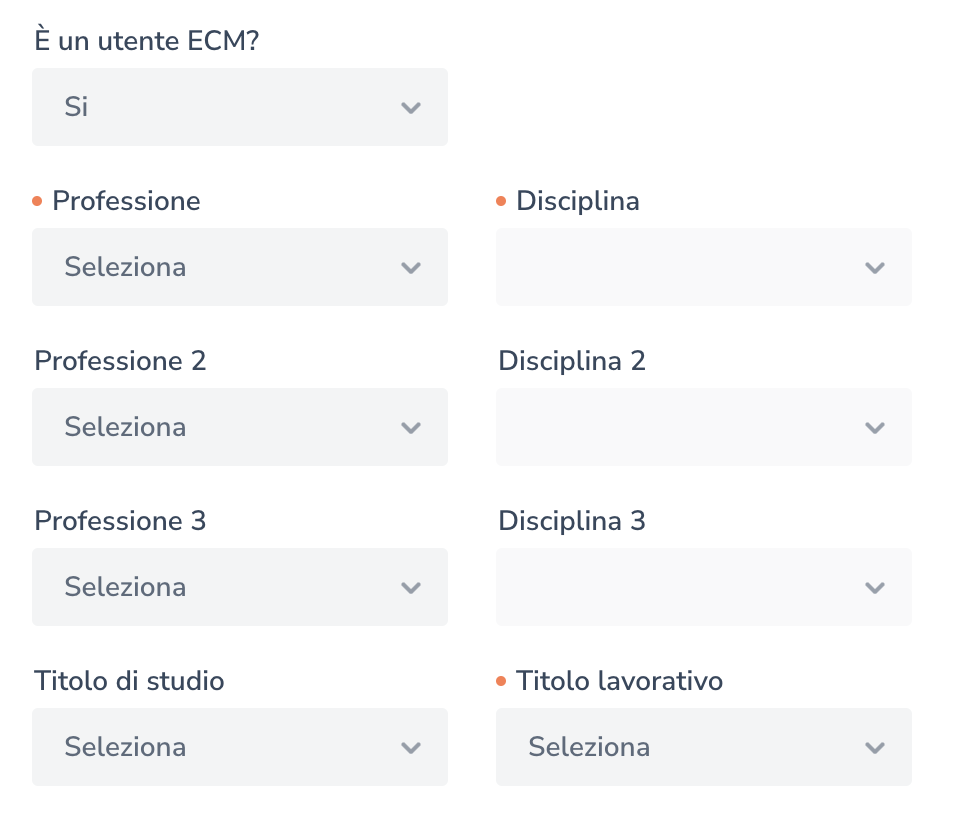Select the Professione 3 'Seleziona' combo box
Viewport: 954px width, 818px height.
[220, 587]
